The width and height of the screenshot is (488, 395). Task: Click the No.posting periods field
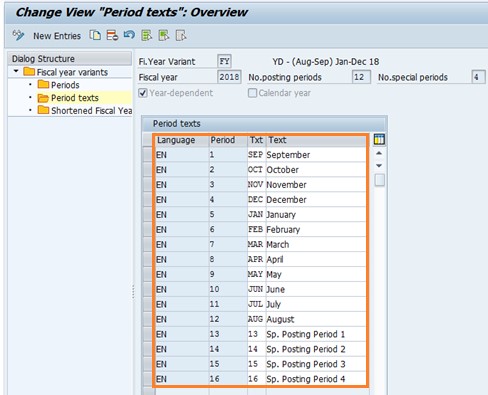[x=361, y=77]
